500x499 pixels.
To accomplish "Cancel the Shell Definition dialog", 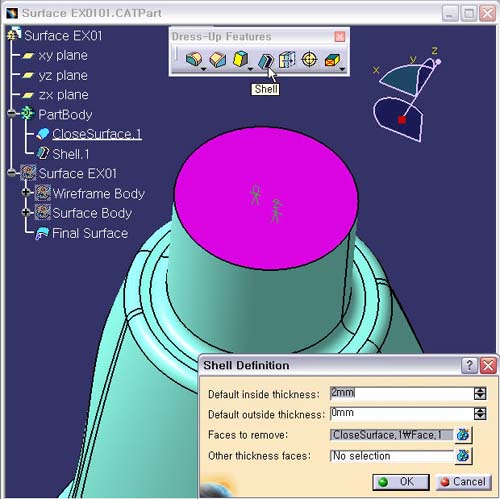I will pos(464,482).
